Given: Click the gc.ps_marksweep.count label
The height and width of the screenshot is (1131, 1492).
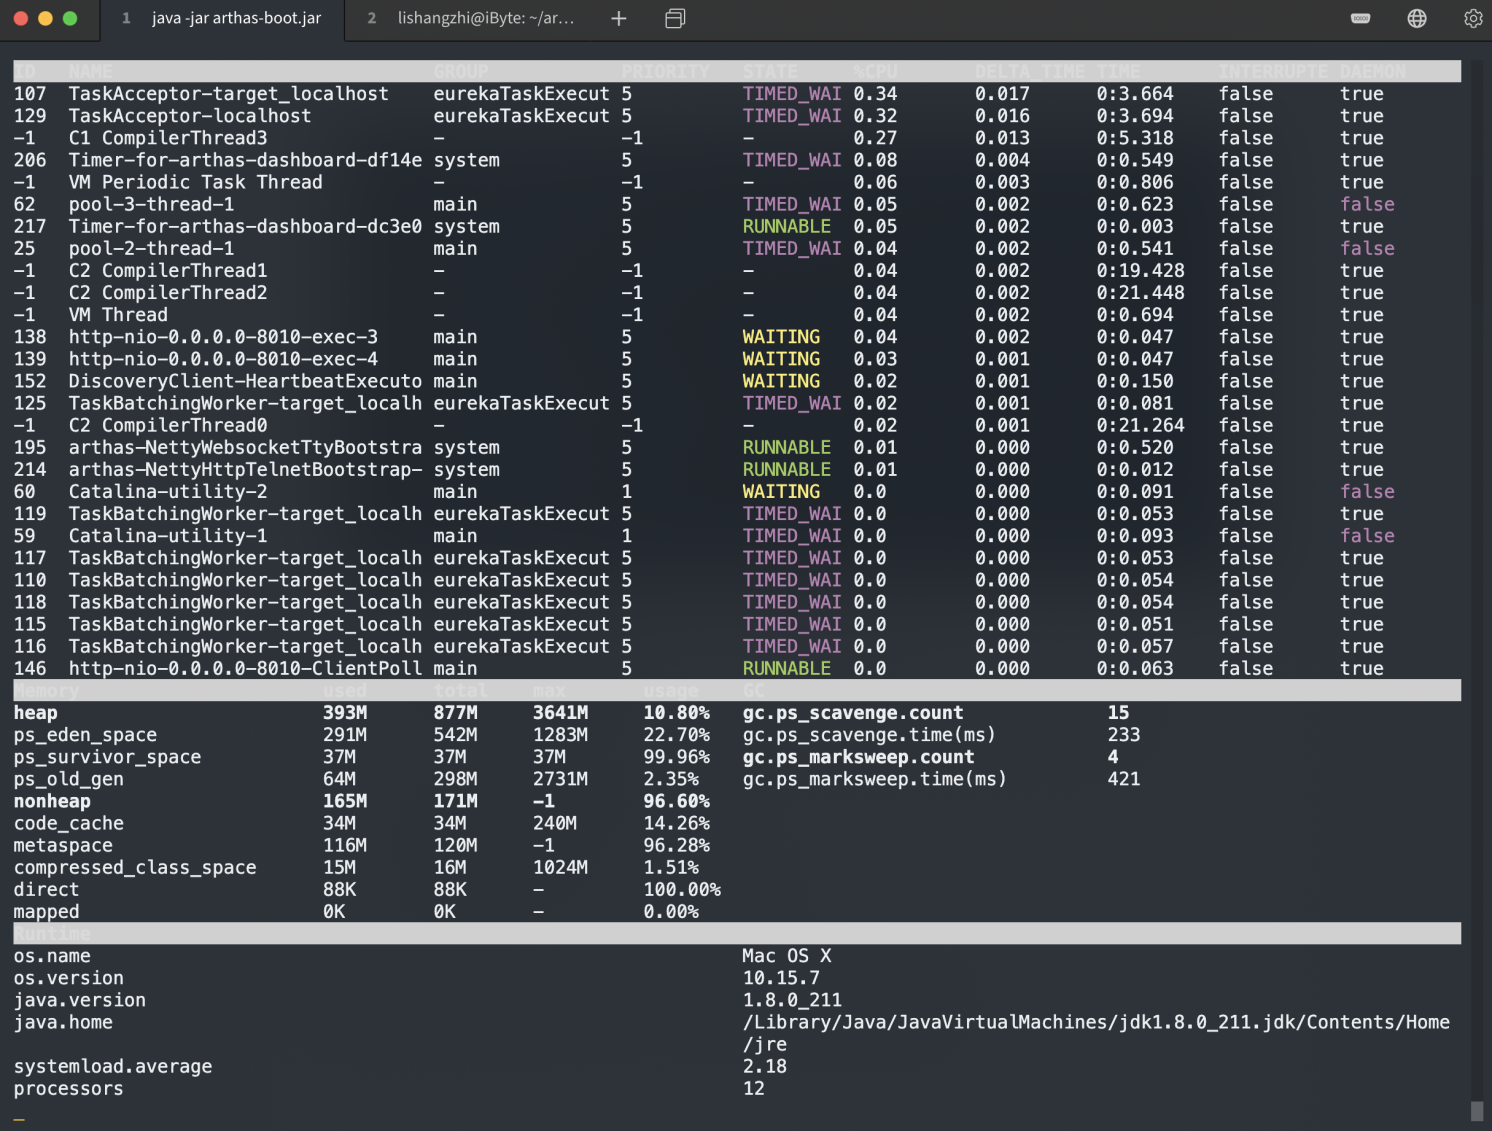Looking at the screenshot, I should tap(858, 757).
